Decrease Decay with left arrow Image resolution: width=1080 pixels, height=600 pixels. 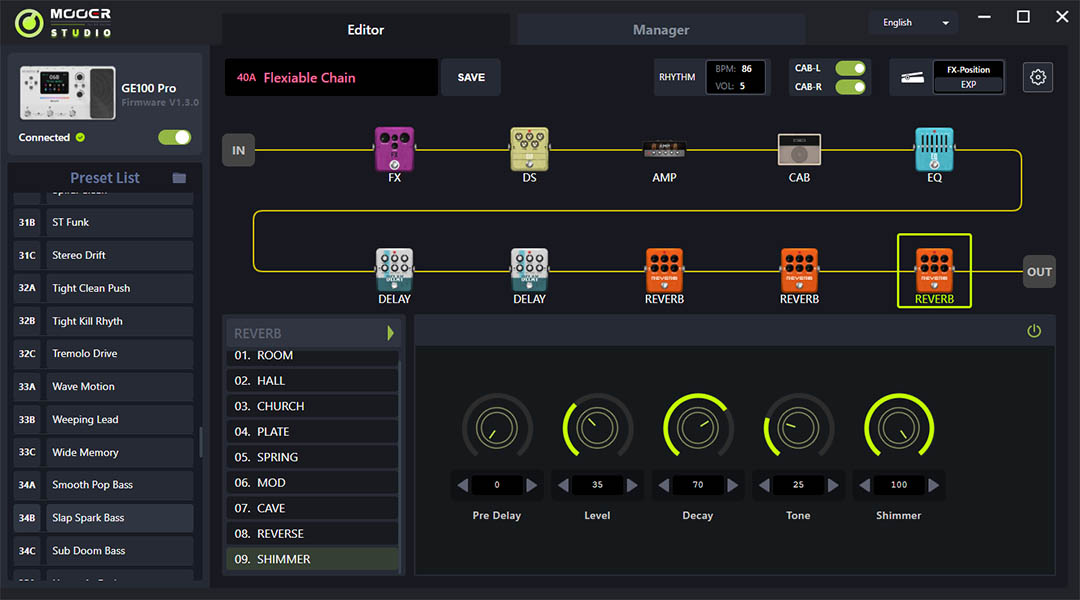coord(664,485)
